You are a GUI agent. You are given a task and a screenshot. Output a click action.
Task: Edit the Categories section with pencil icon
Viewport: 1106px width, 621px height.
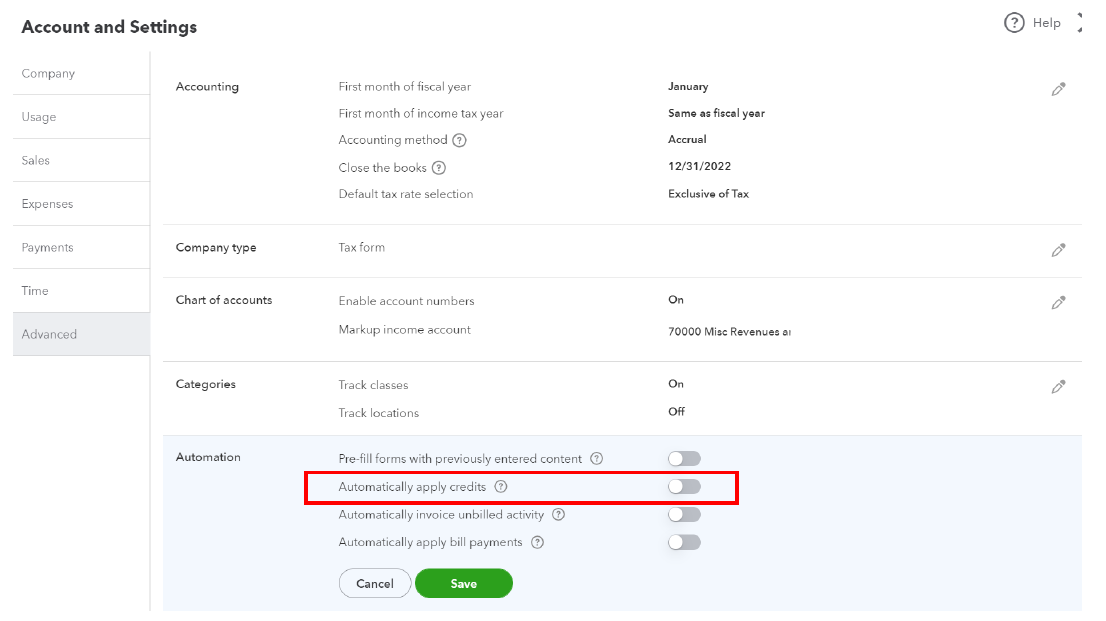pos(1058,387)
